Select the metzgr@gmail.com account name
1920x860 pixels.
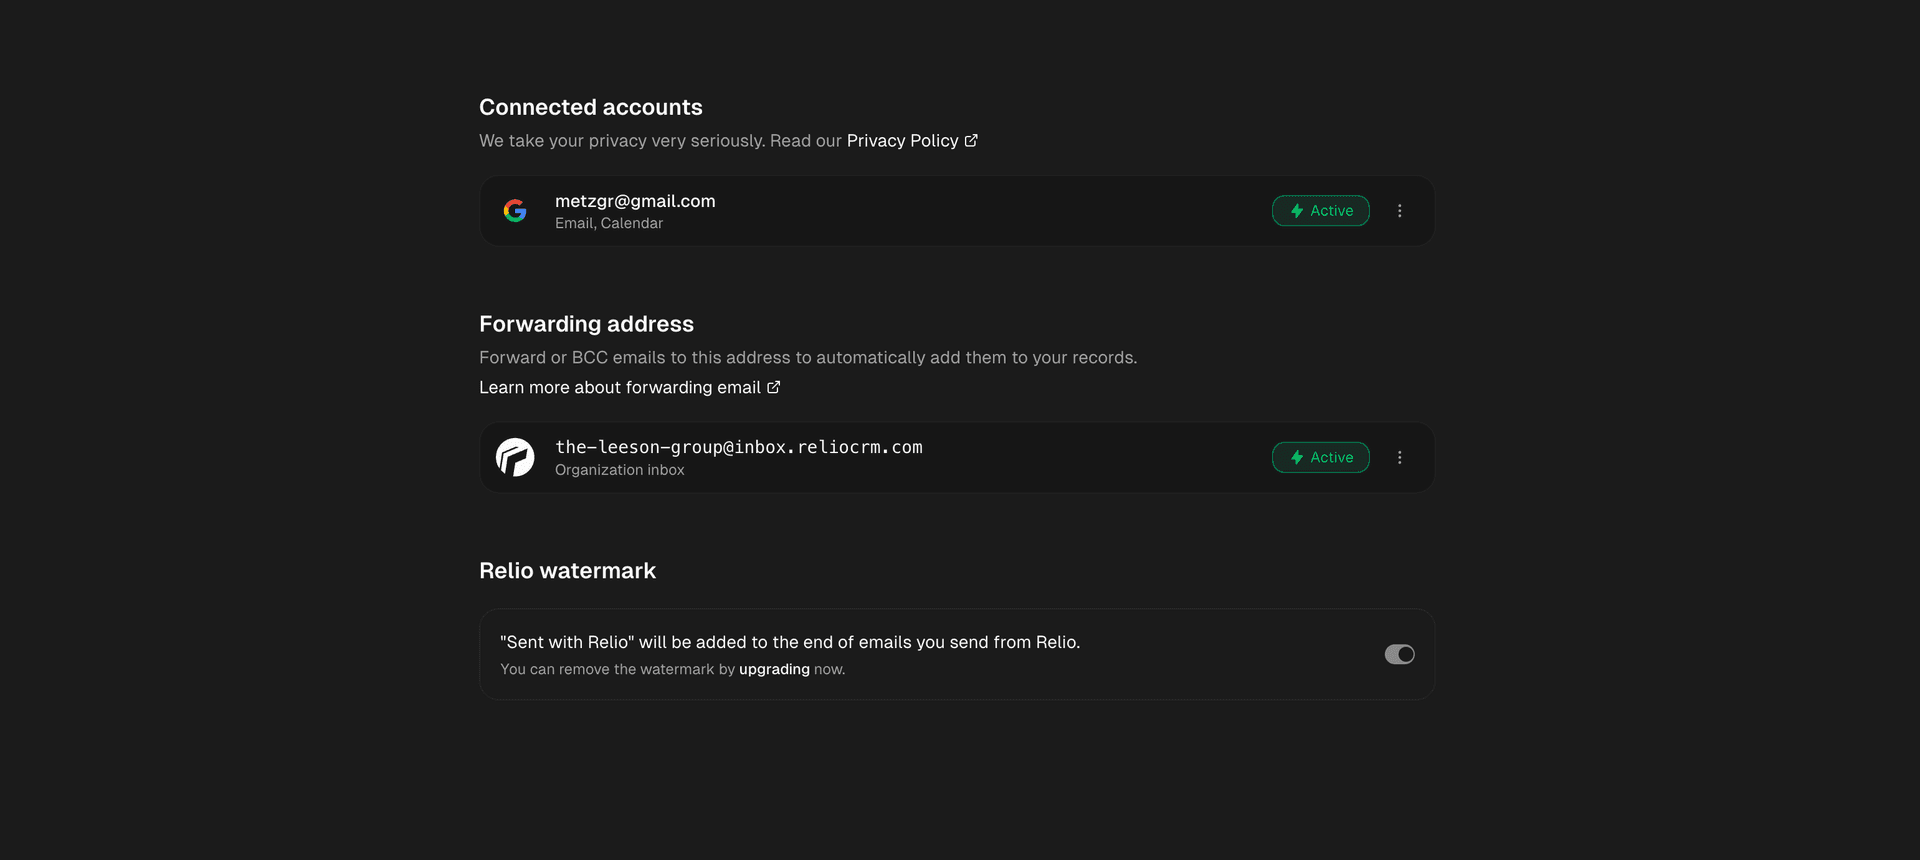point(635,201)
